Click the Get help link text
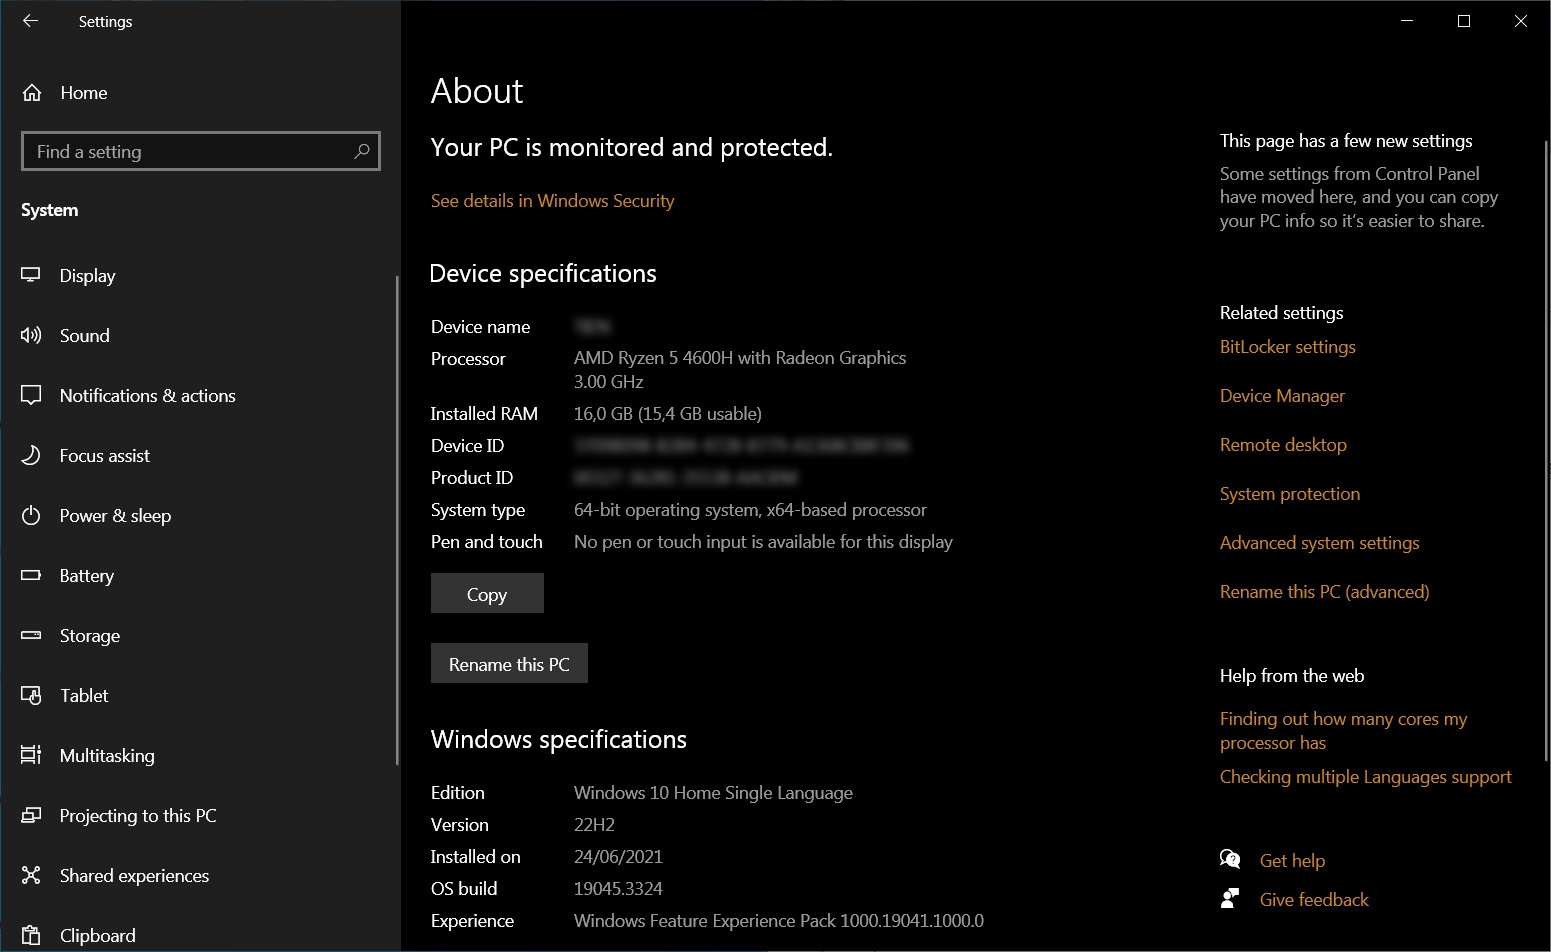This screenshot has width=1551, height=952. click(x=1292, y=861)
